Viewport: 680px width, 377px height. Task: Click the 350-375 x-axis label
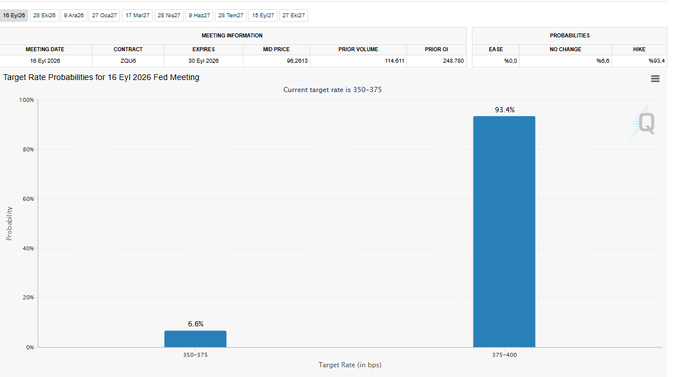[195, 355]
